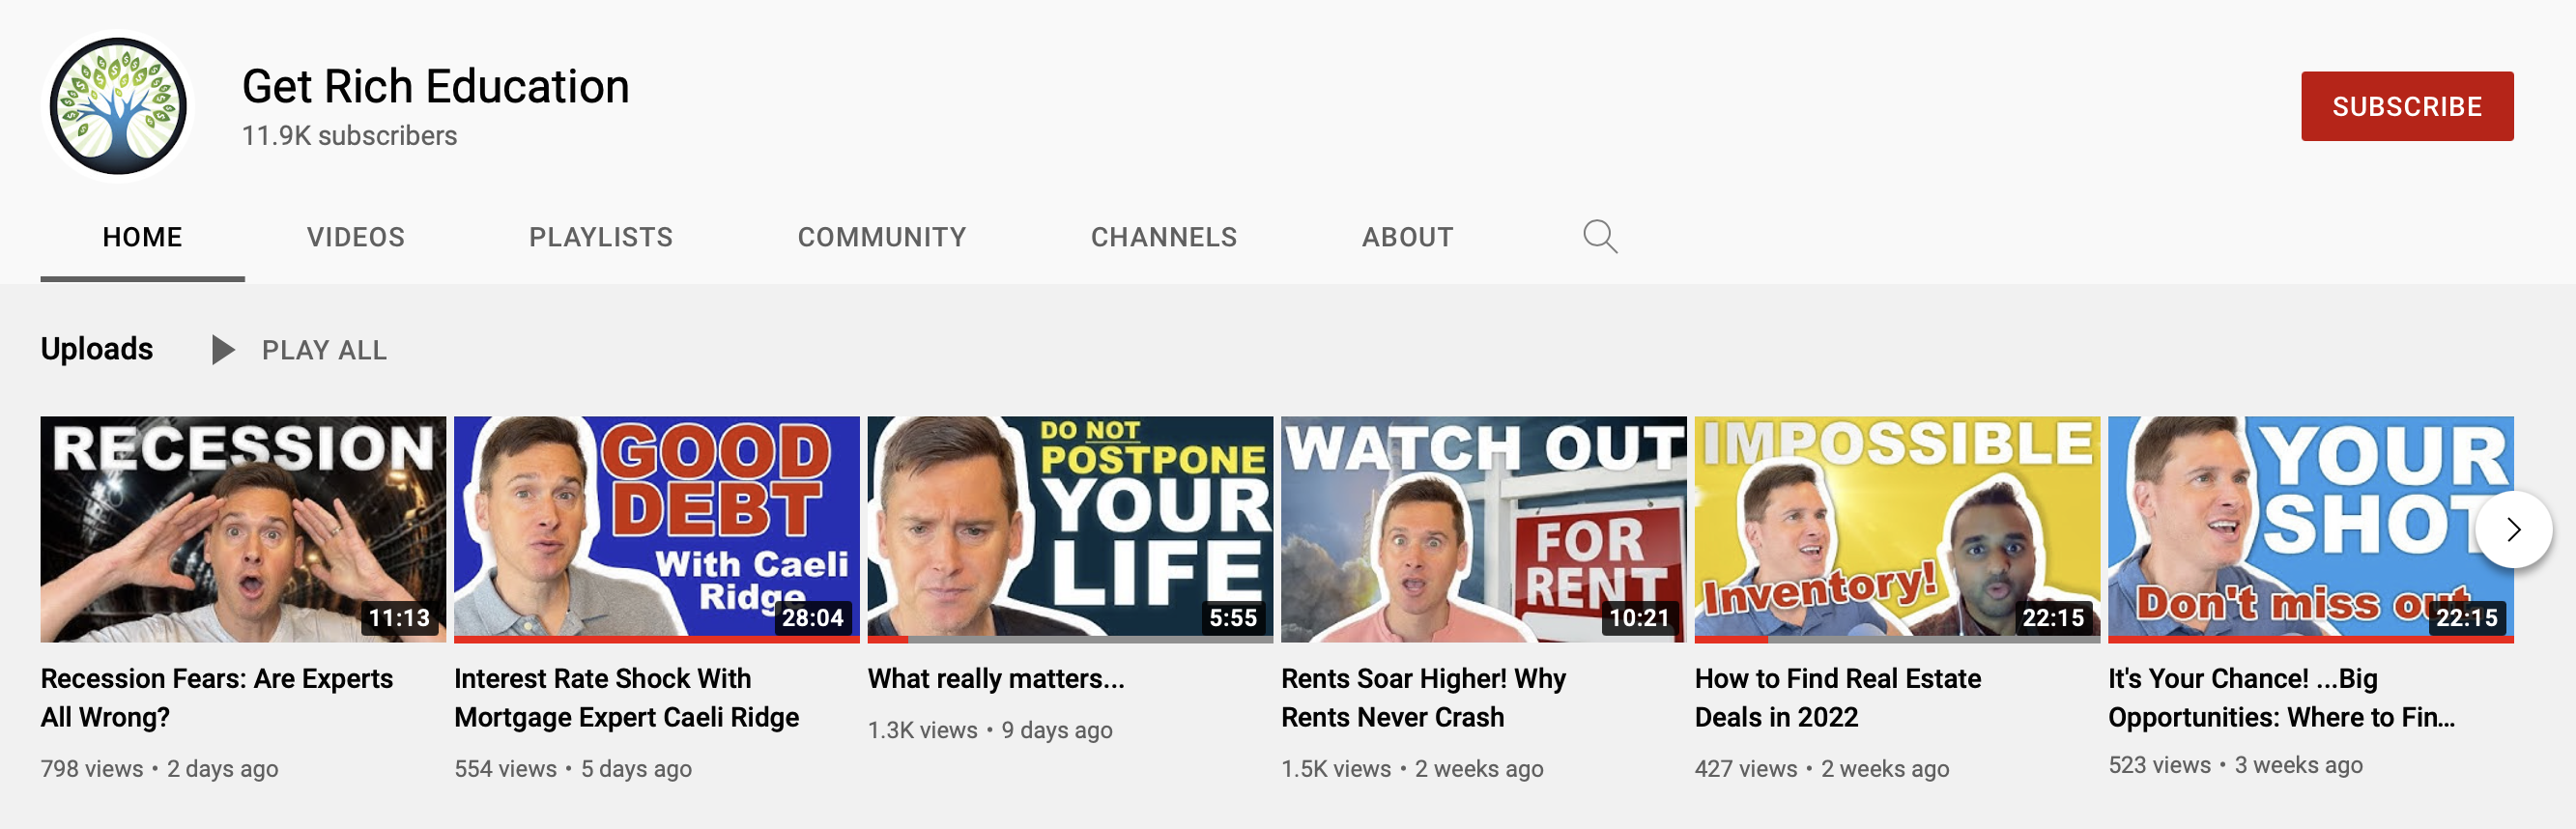Image resolution: width=2576 pixels, height=829 pixels.
Task: Open 'How to Find Real Estate Deals in 2022'
Action: pyautogui.click(x=1836, y=697)
